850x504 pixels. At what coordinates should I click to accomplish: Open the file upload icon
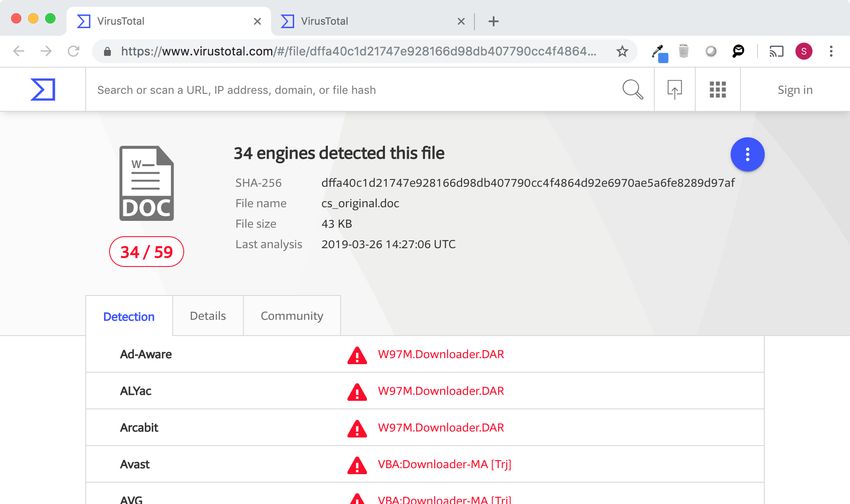(x=674, y=89)
